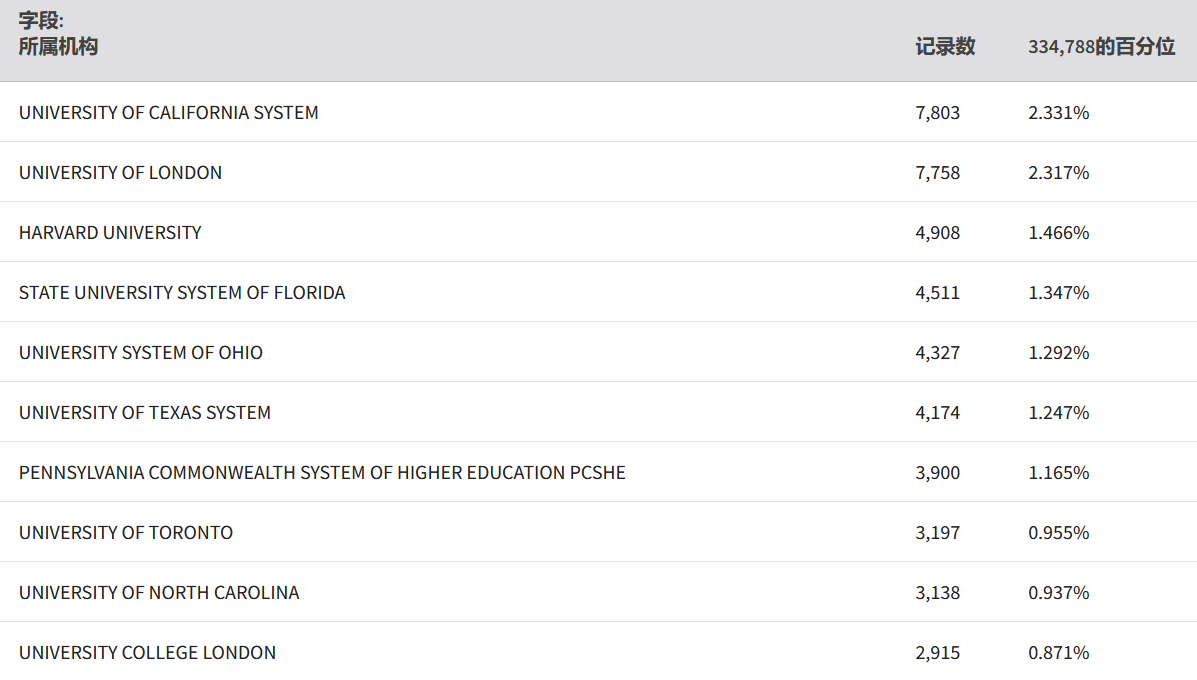Click Pennsylvania Commonwealth System PCSHE entry
This screenshot has width=1197, height=680.
322,473
